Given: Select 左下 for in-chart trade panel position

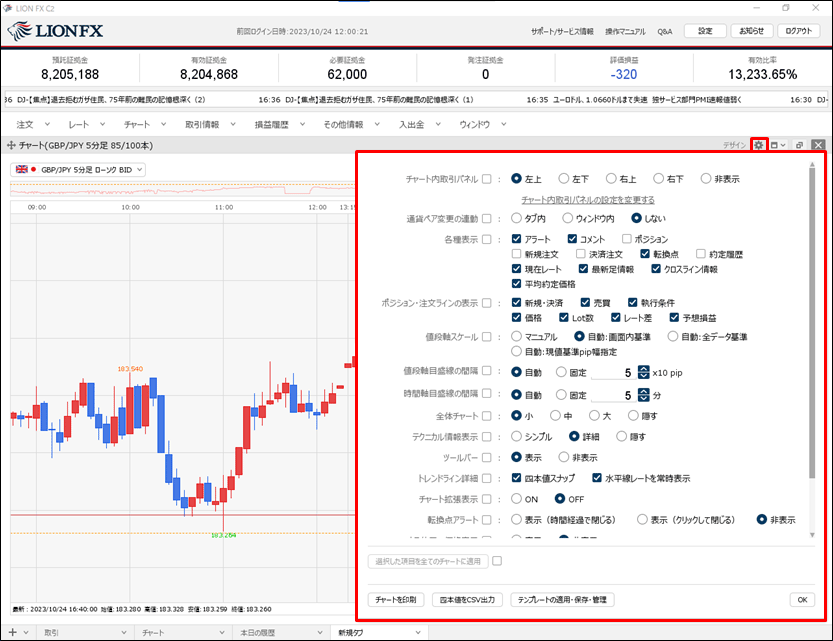Looking at the screenshot, I should tap(564, 178).
